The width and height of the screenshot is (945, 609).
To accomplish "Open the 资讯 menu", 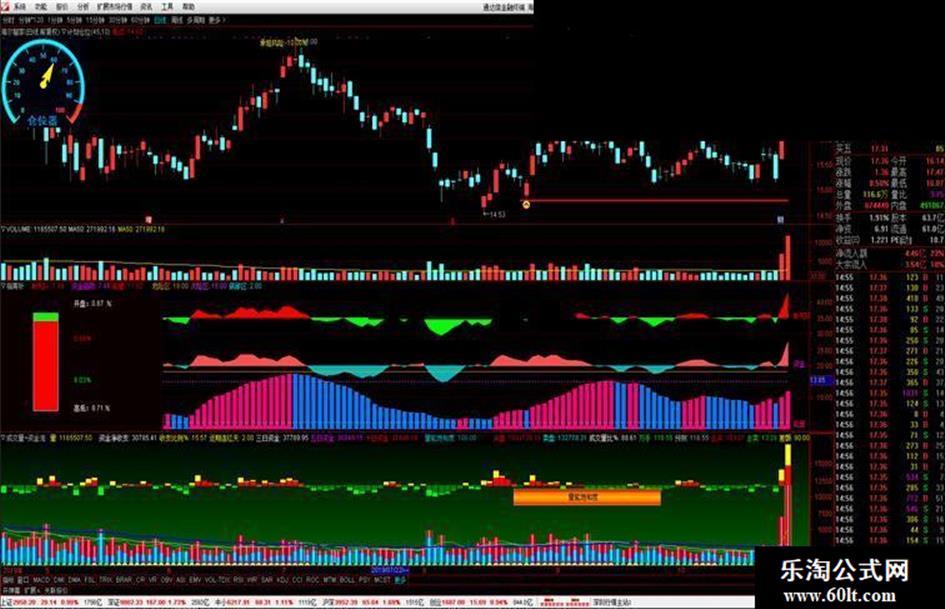I will pyautogui.click(x=146, y=7).
